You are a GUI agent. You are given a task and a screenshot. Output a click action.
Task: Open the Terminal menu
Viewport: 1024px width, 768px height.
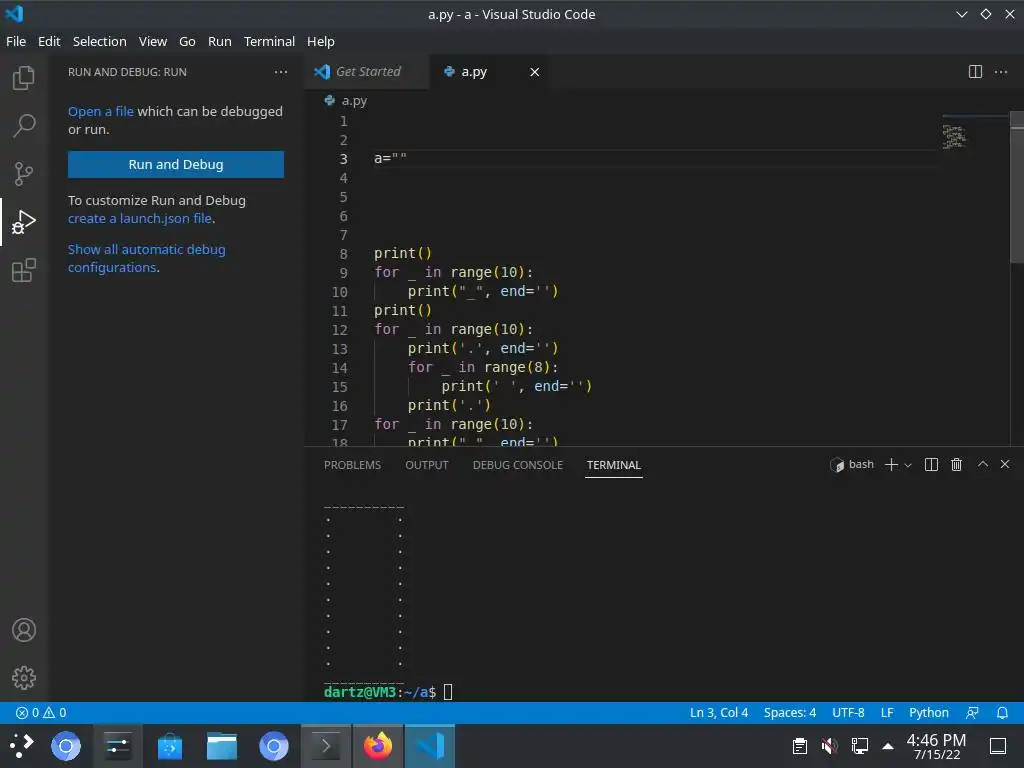click(x=269, y=41)
